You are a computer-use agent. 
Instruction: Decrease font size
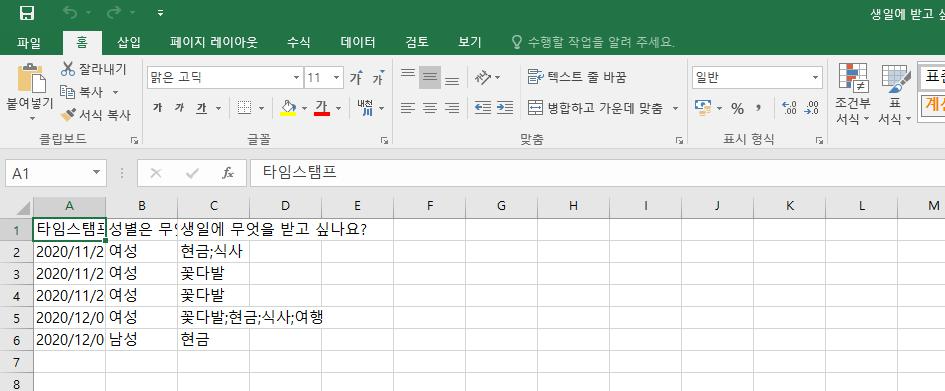378,78
